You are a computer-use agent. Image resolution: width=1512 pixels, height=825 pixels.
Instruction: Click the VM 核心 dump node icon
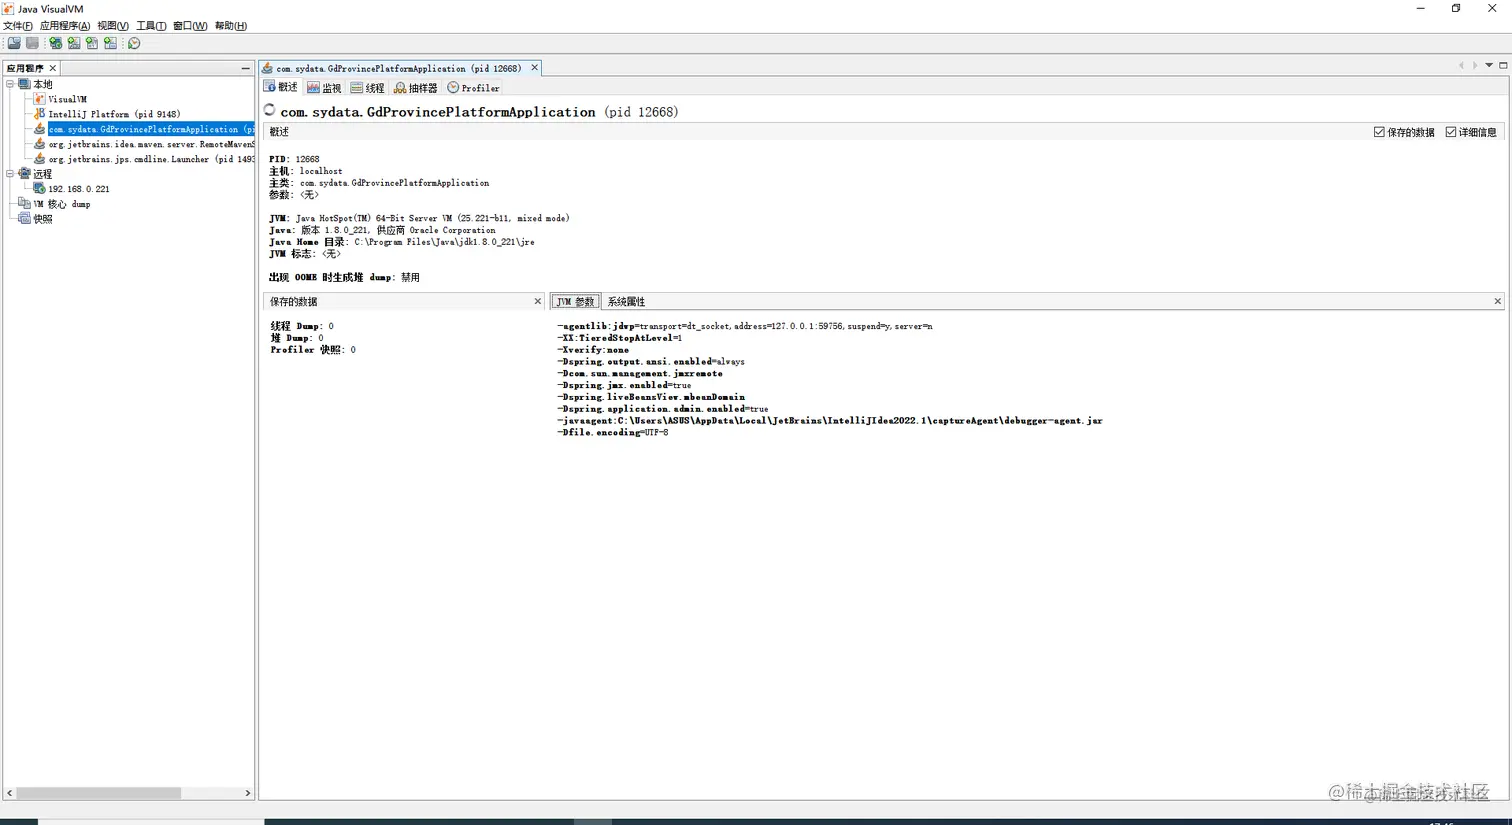coord(25,203)
